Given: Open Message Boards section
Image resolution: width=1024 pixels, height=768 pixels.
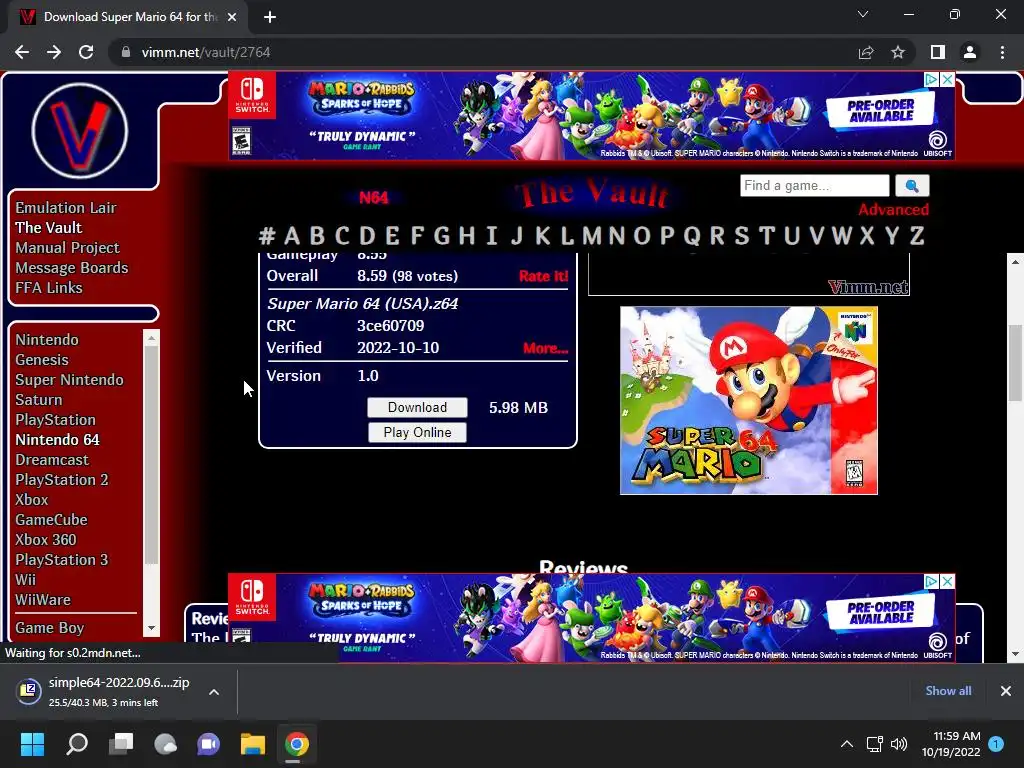Looking at the screenshot, I should tap(72, 268).
